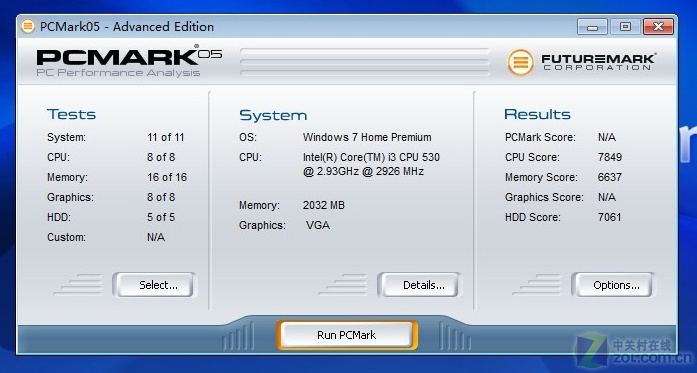
Task: Click the PCMARK05 logo banner
Action: click(x=129, y=61)
